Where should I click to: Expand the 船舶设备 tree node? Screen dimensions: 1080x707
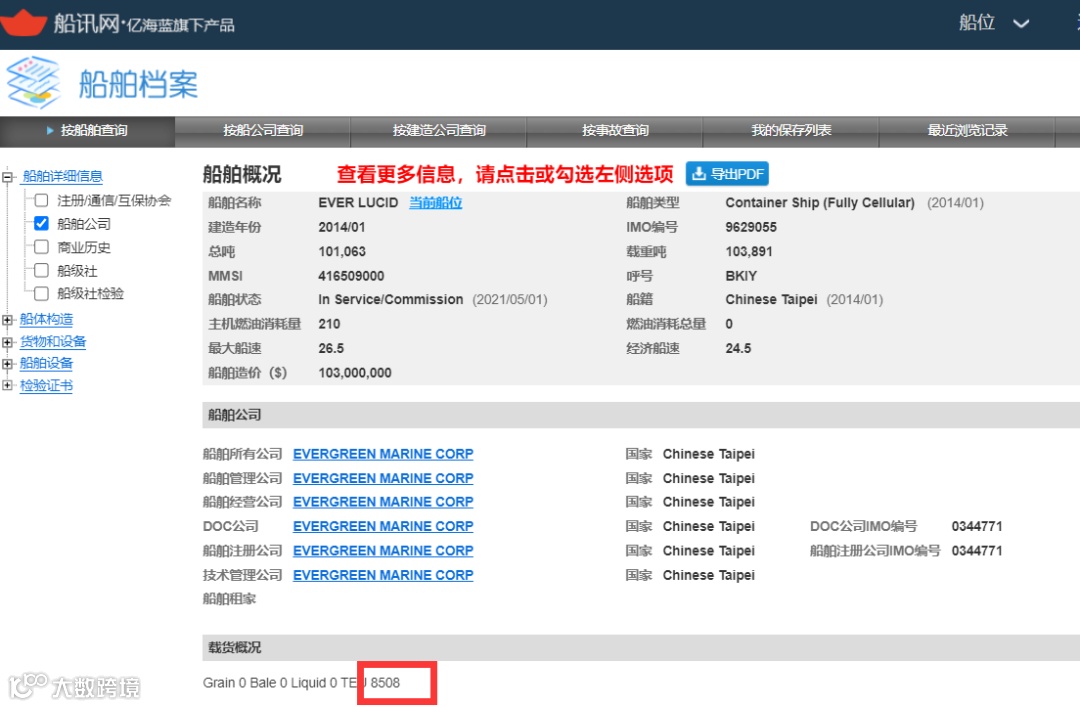point(8,364)
